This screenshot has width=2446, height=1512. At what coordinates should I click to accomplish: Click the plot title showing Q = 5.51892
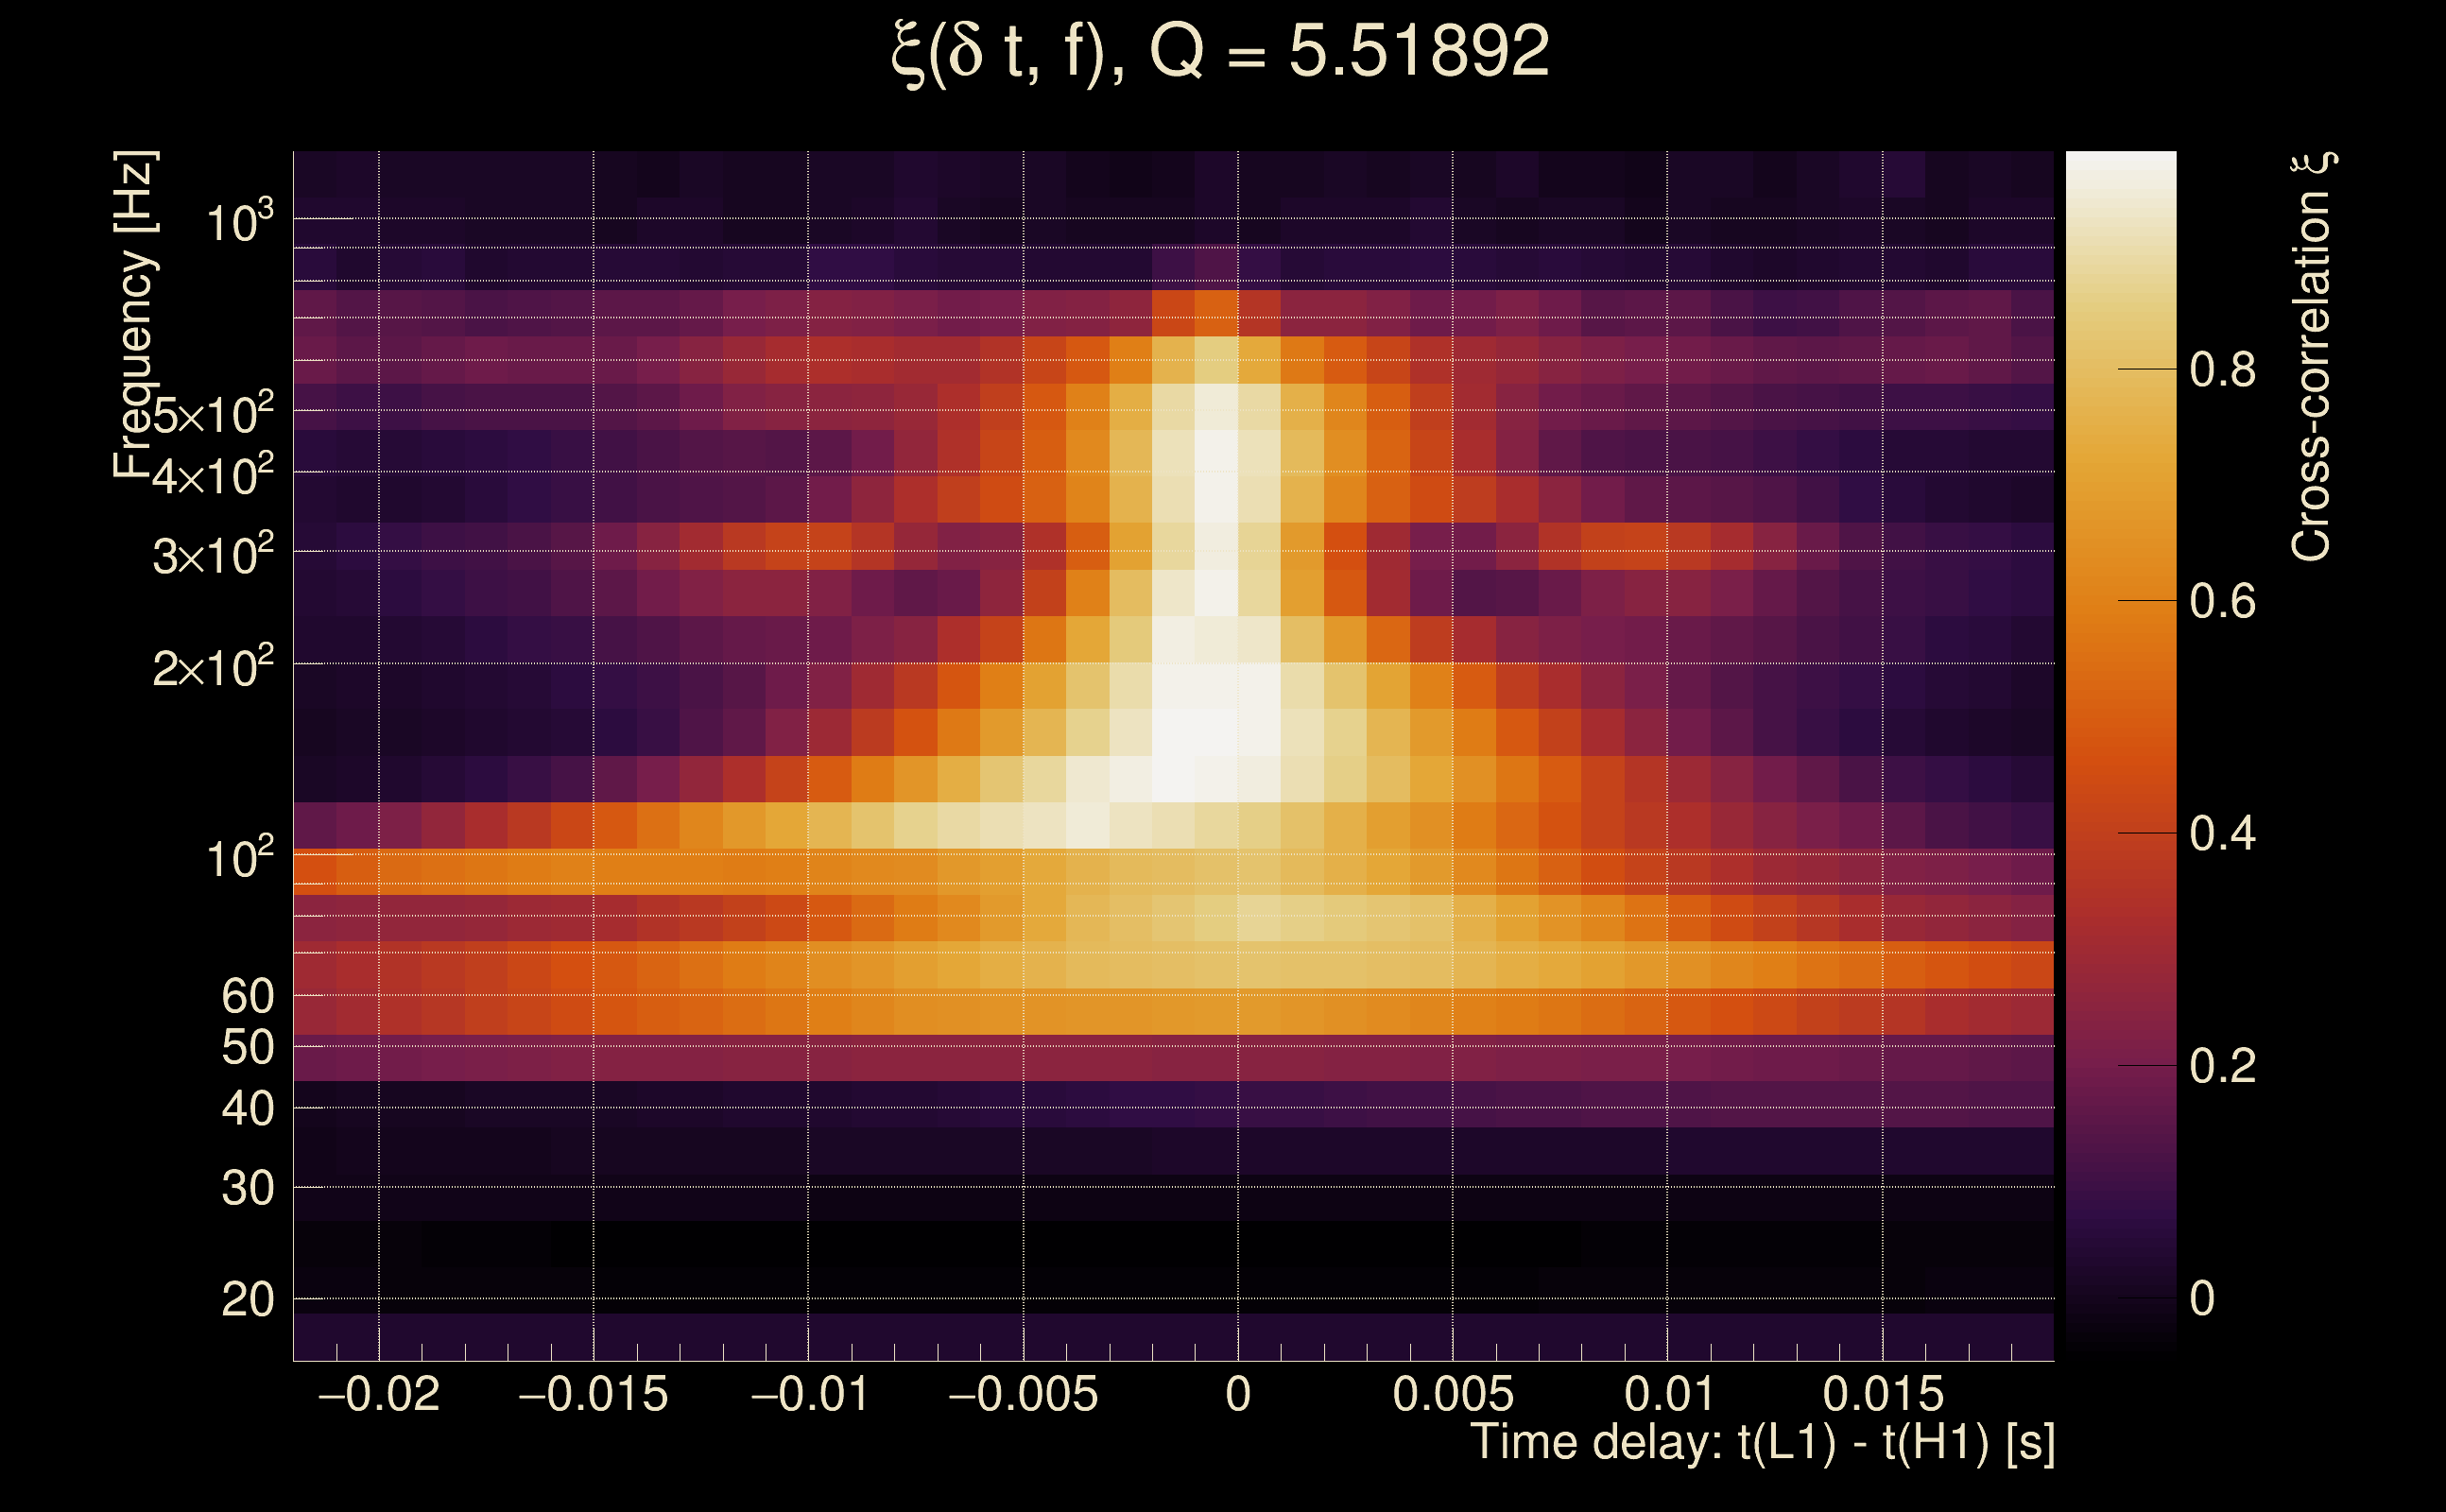pos(1220,52)
